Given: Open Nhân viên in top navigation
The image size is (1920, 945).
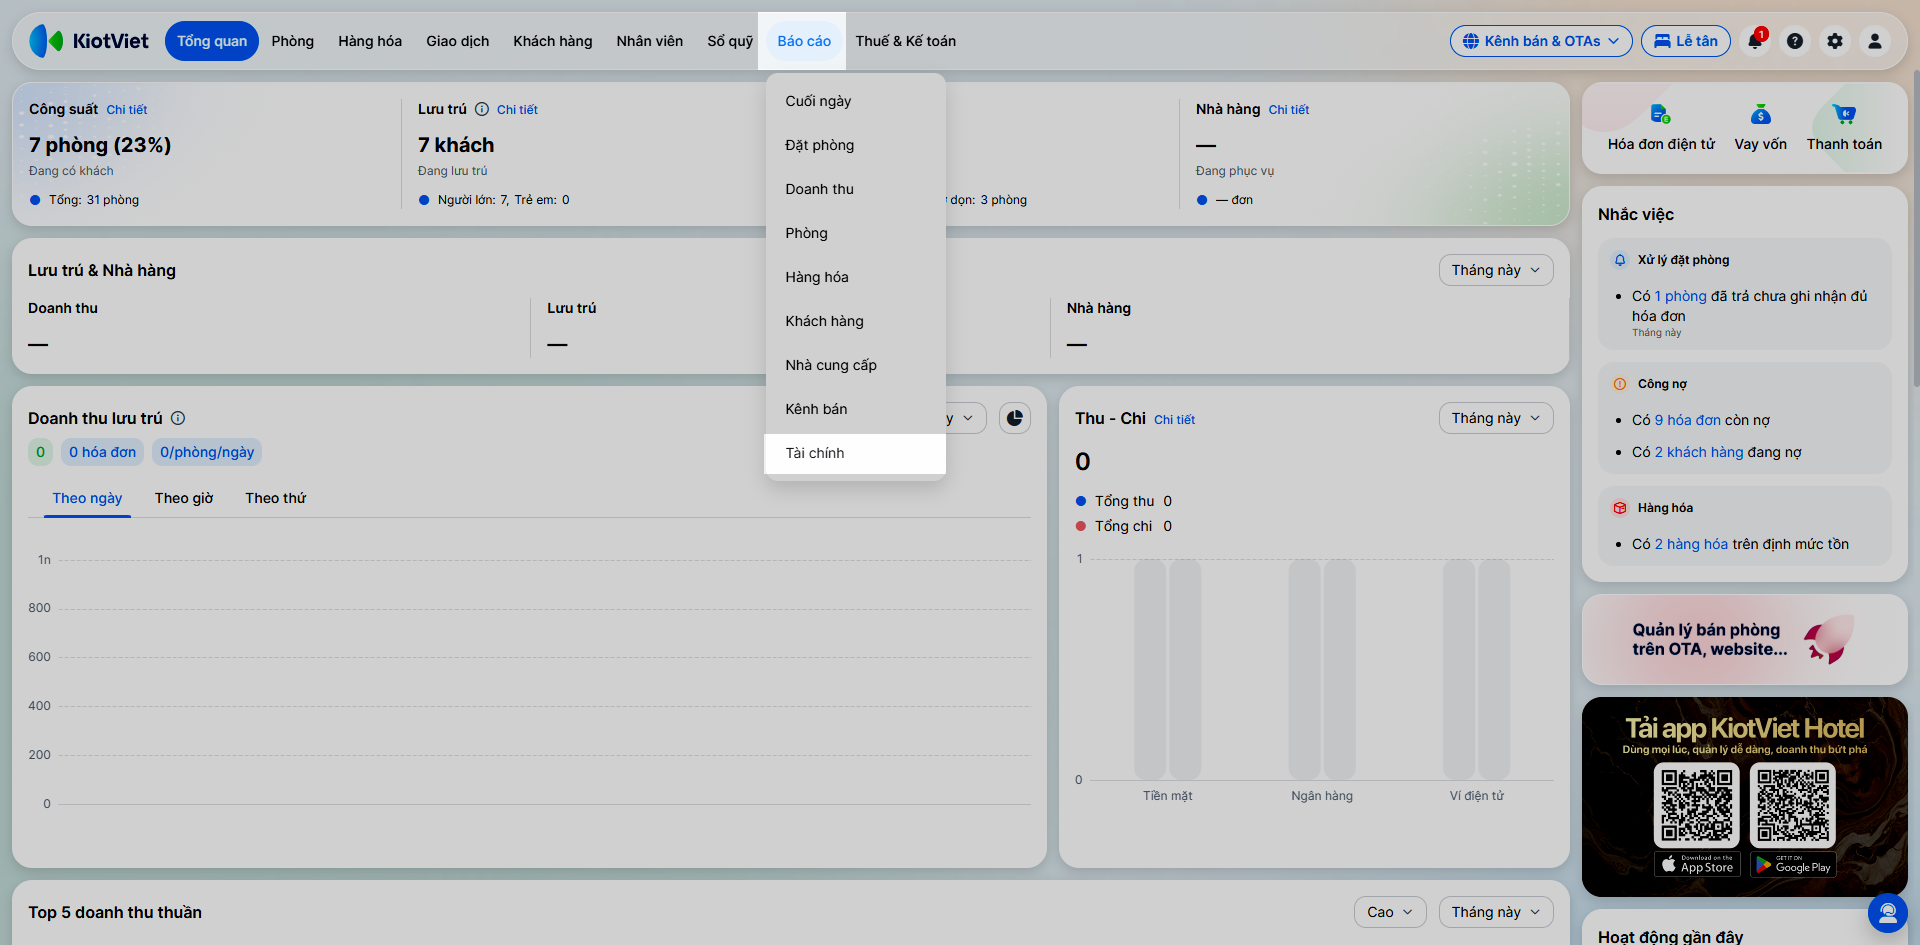Looking at the screenshot, I should (x=650, y=41).
